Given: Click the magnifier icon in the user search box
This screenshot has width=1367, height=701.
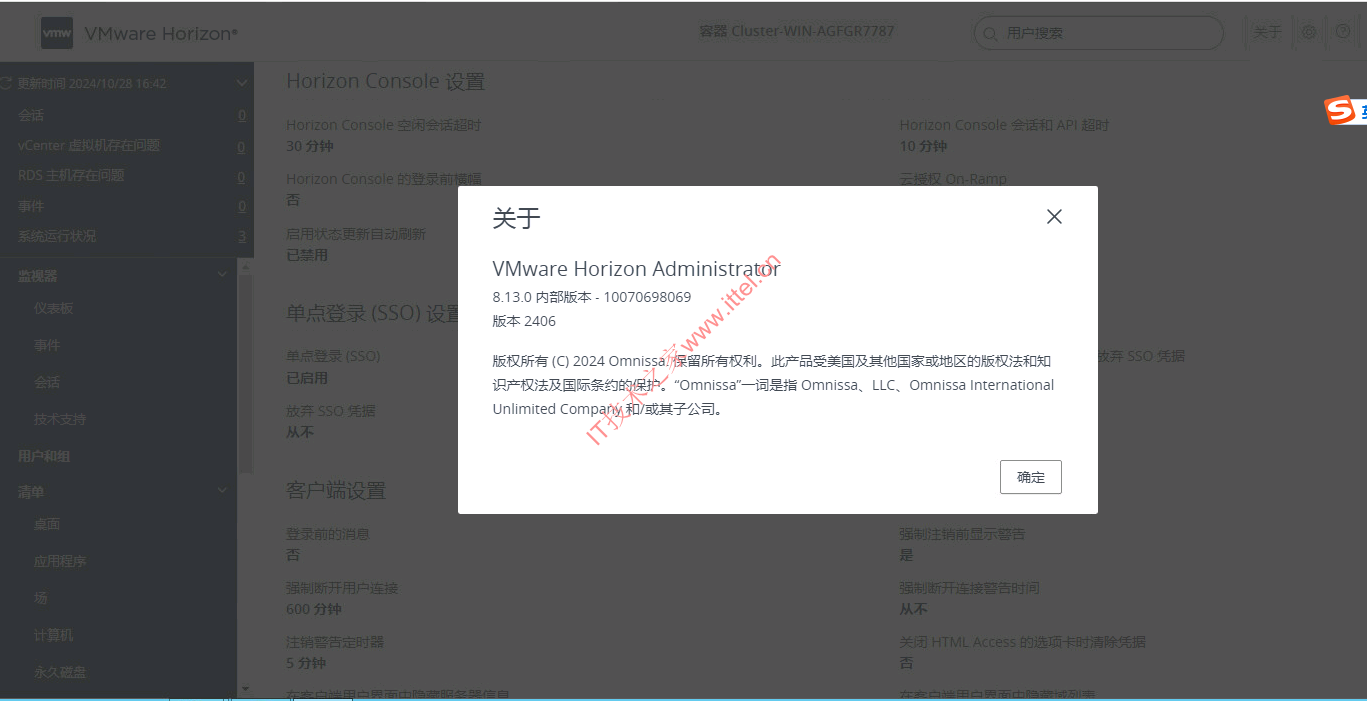Looking at the screenshot, I should (990, 34).
